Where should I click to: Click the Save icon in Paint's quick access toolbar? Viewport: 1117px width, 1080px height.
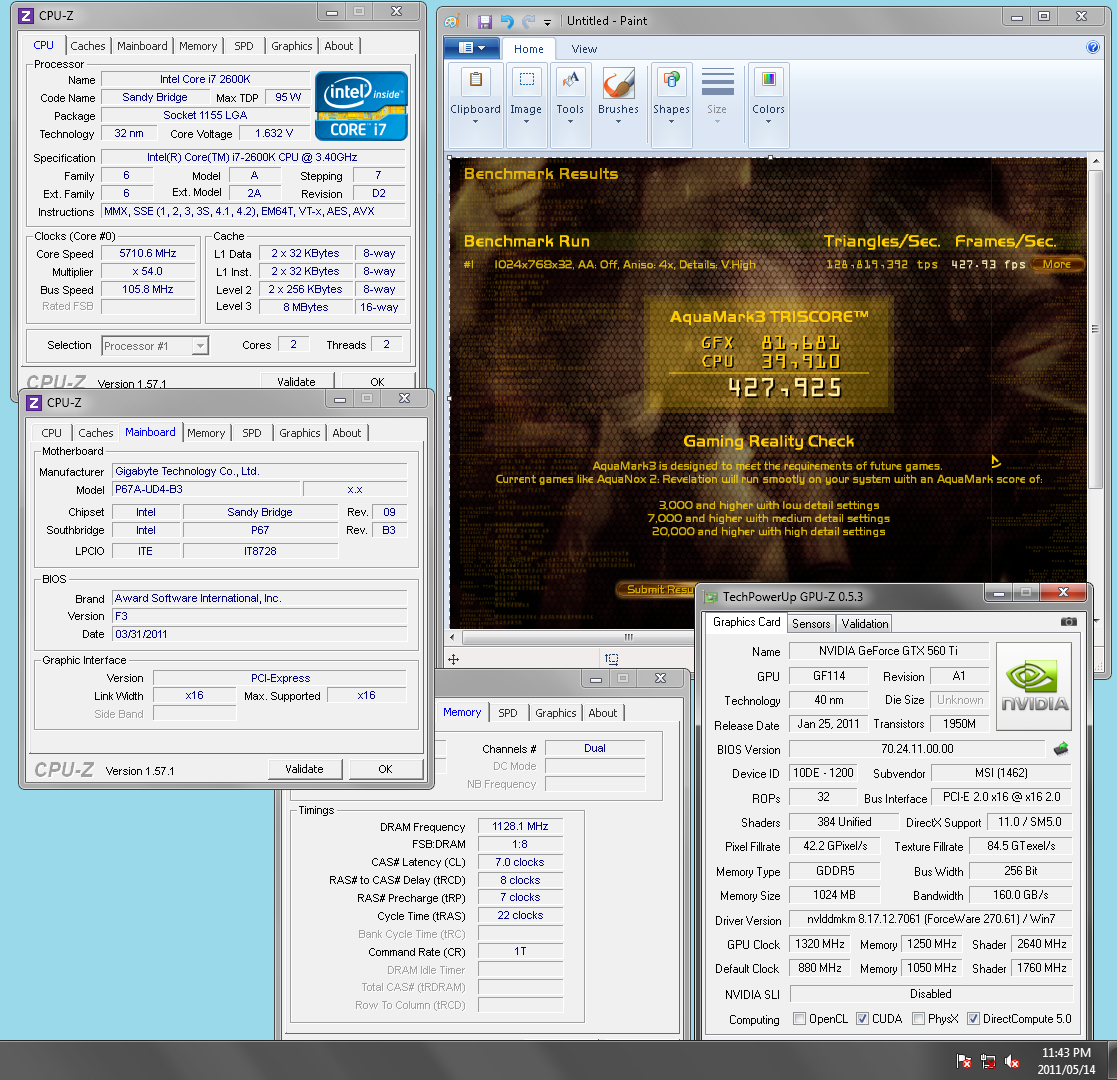click(485, 21)
